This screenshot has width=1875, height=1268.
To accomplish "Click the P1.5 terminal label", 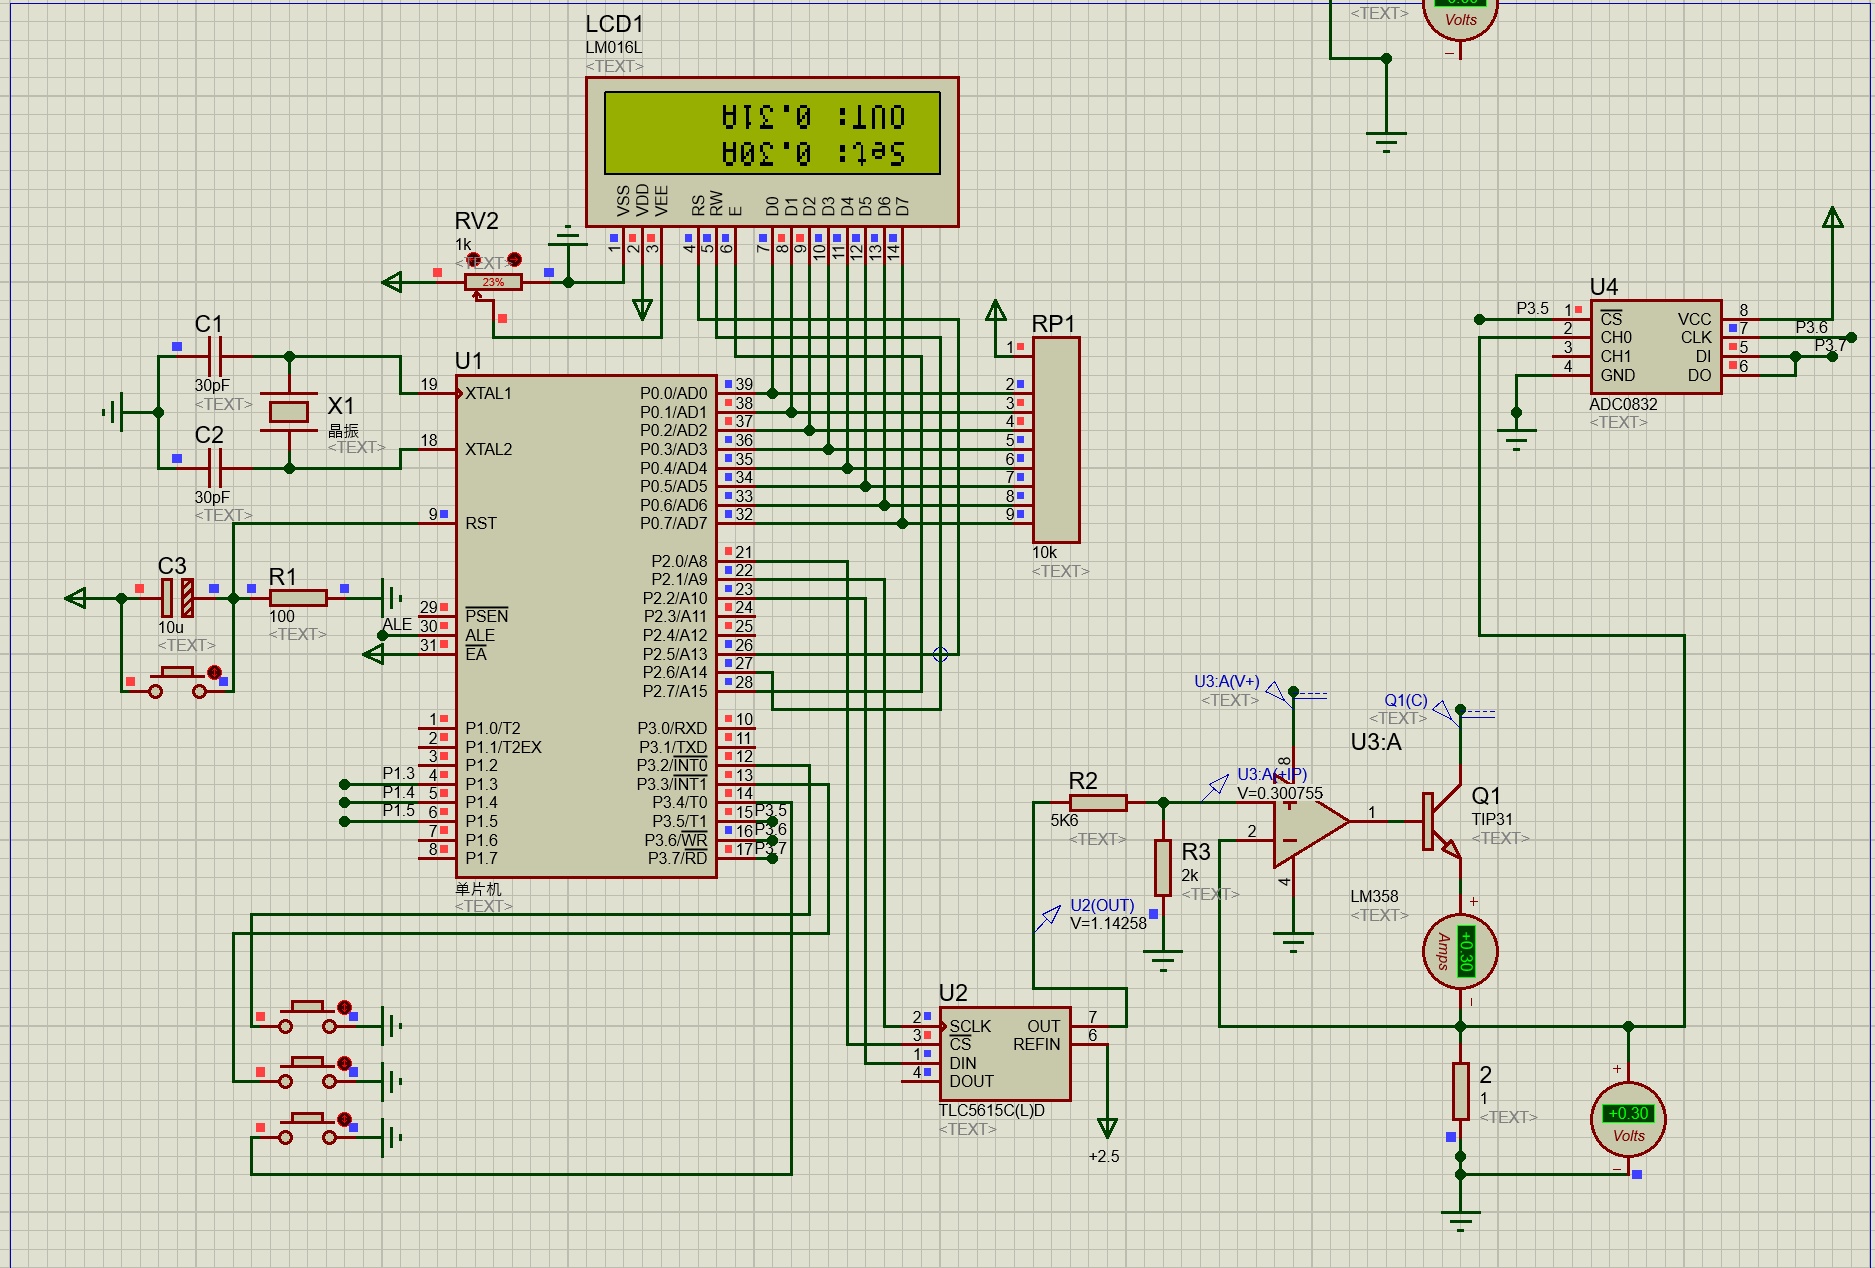I will pyautogui.click(x=398, y=810).
